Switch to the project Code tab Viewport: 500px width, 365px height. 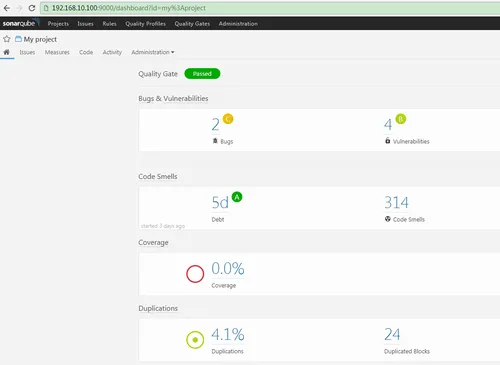(86, 52)
